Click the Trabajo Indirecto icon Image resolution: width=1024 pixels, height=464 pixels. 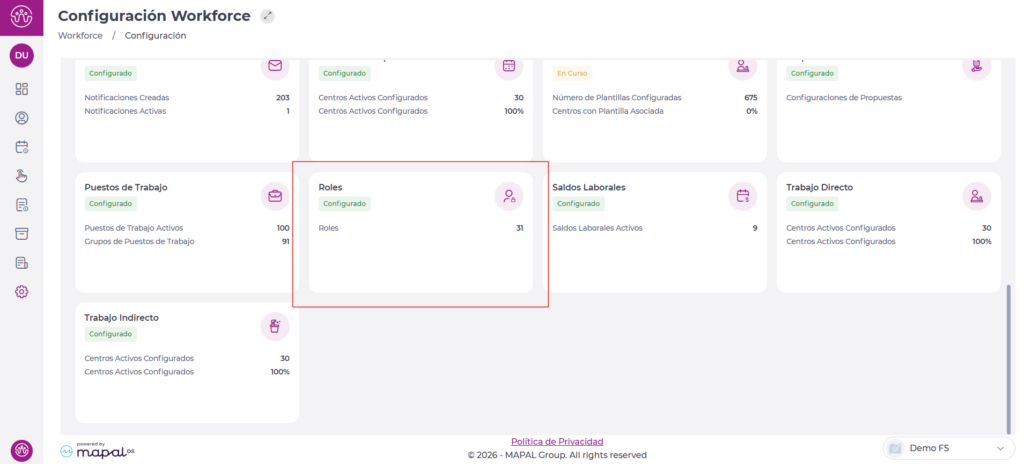(275, 326)
